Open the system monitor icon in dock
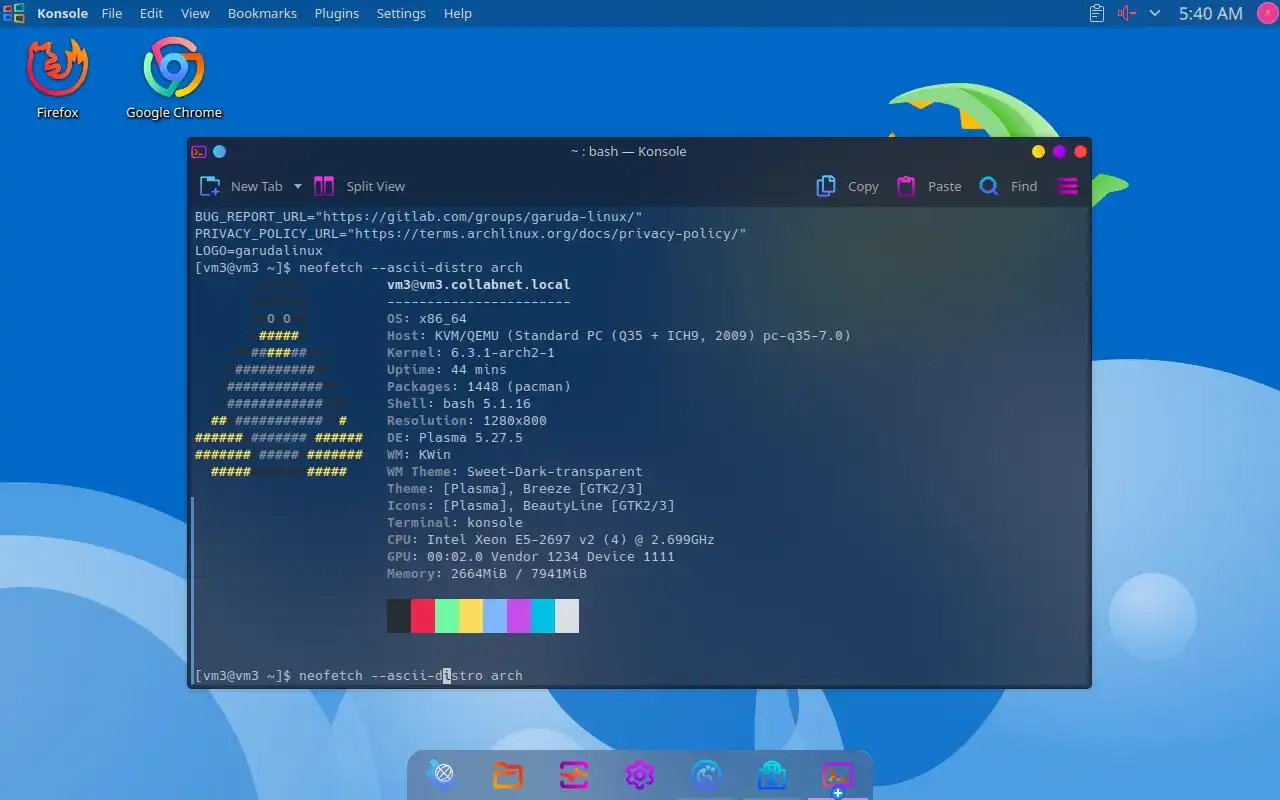Image resolution: width=1280 pixels, height=800 pixels. tap(573, 774)
